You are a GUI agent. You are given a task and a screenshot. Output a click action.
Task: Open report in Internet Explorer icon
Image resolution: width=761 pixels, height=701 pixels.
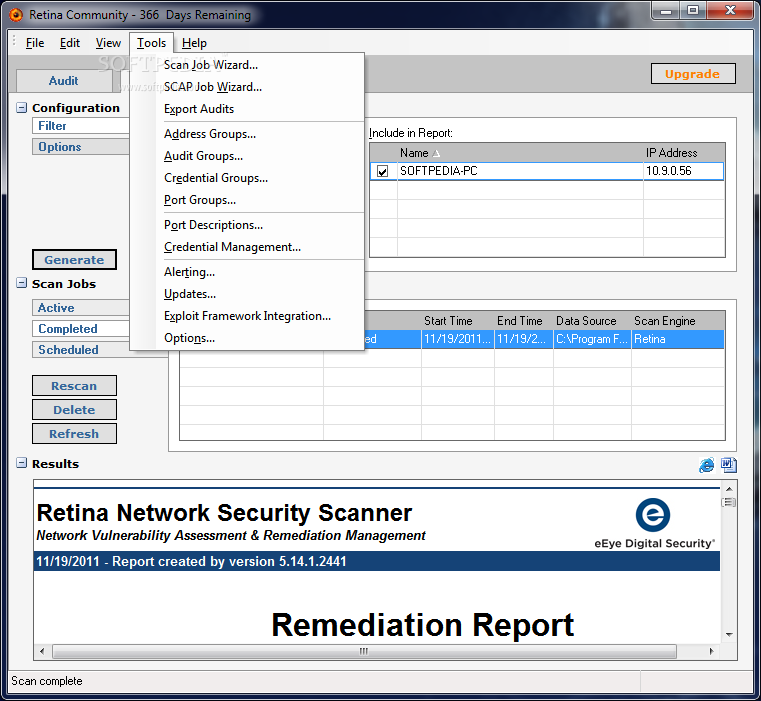(706, 465)
